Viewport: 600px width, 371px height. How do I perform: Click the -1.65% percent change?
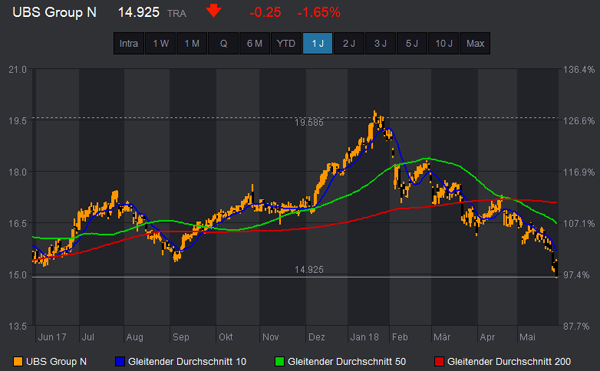tap(318, 13)
